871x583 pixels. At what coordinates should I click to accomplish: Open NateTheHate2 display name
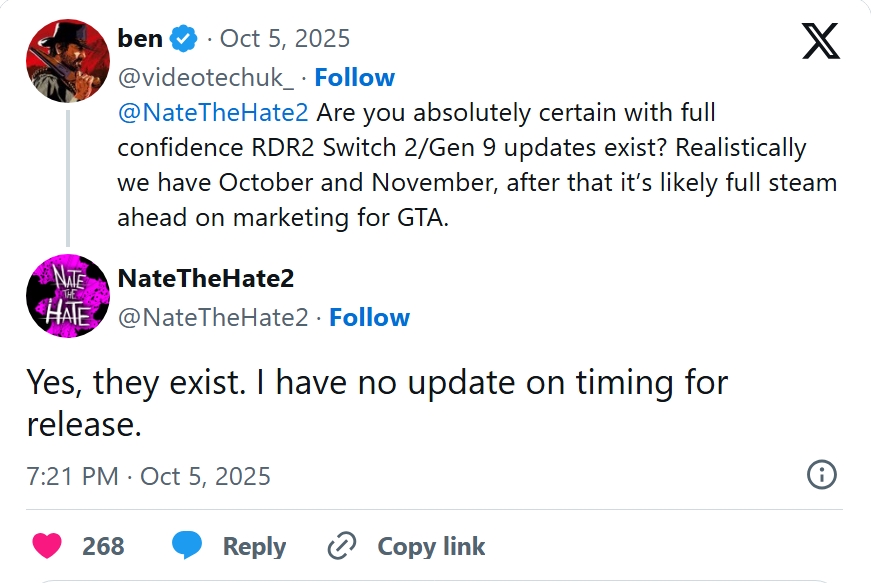(x=206, y=278)
